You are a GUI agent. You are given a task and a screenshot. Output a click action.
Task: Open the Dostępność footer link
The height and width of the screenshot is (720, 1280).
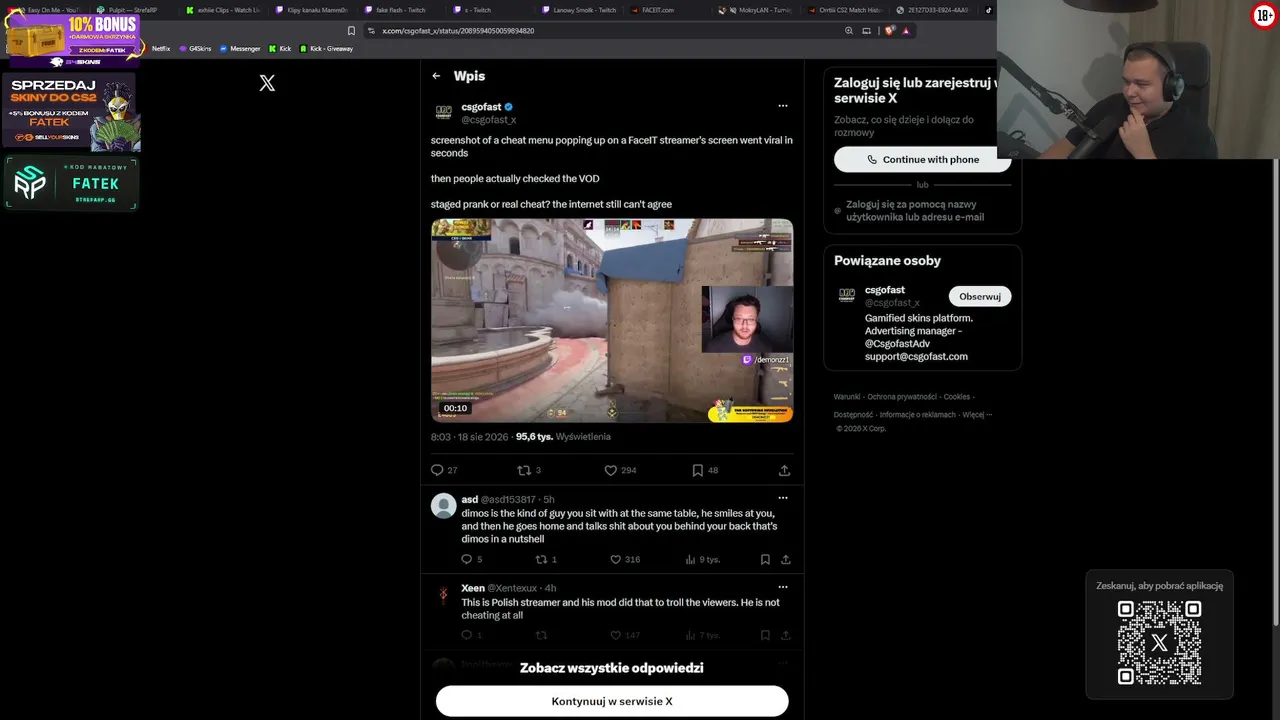click(854, 414)
